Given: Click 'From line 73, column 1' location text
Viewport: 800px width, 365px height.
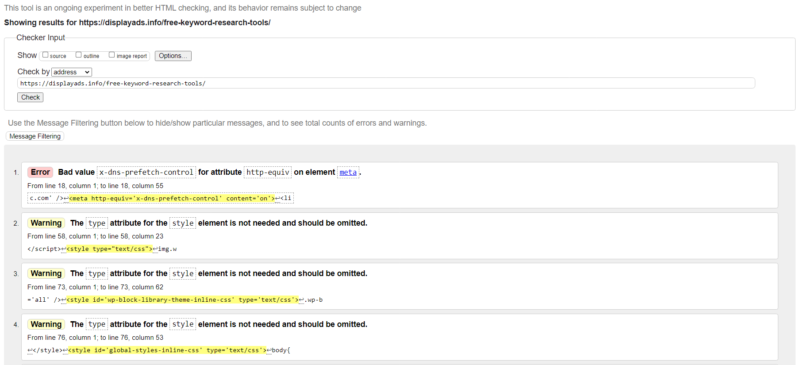Looking at the screenshot, I should click(x=95, y=287).
